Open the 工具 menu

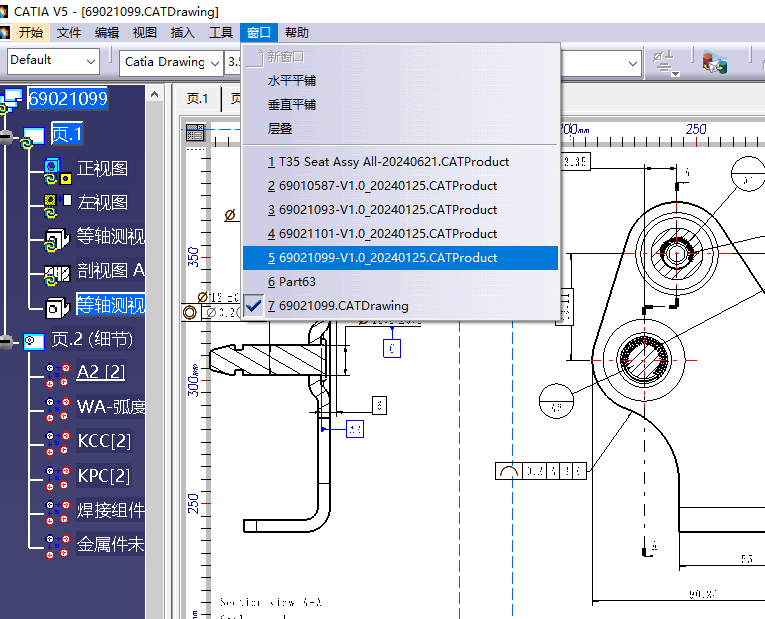tap(221, 33)
